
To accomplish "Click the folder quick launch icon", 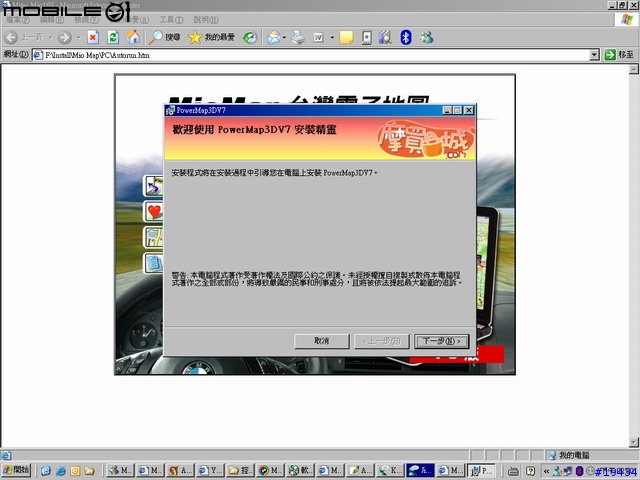I will tap(89, 471).
